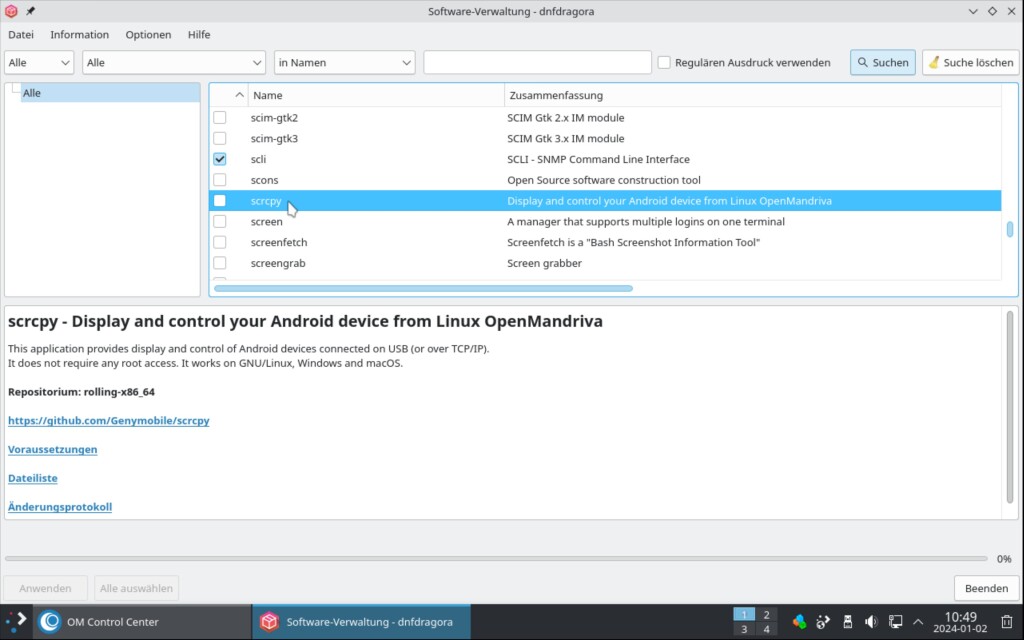Tick the screen package checkbox
Image resolution: width=1024 pixels, height=640 pixels.
point(219,221)
